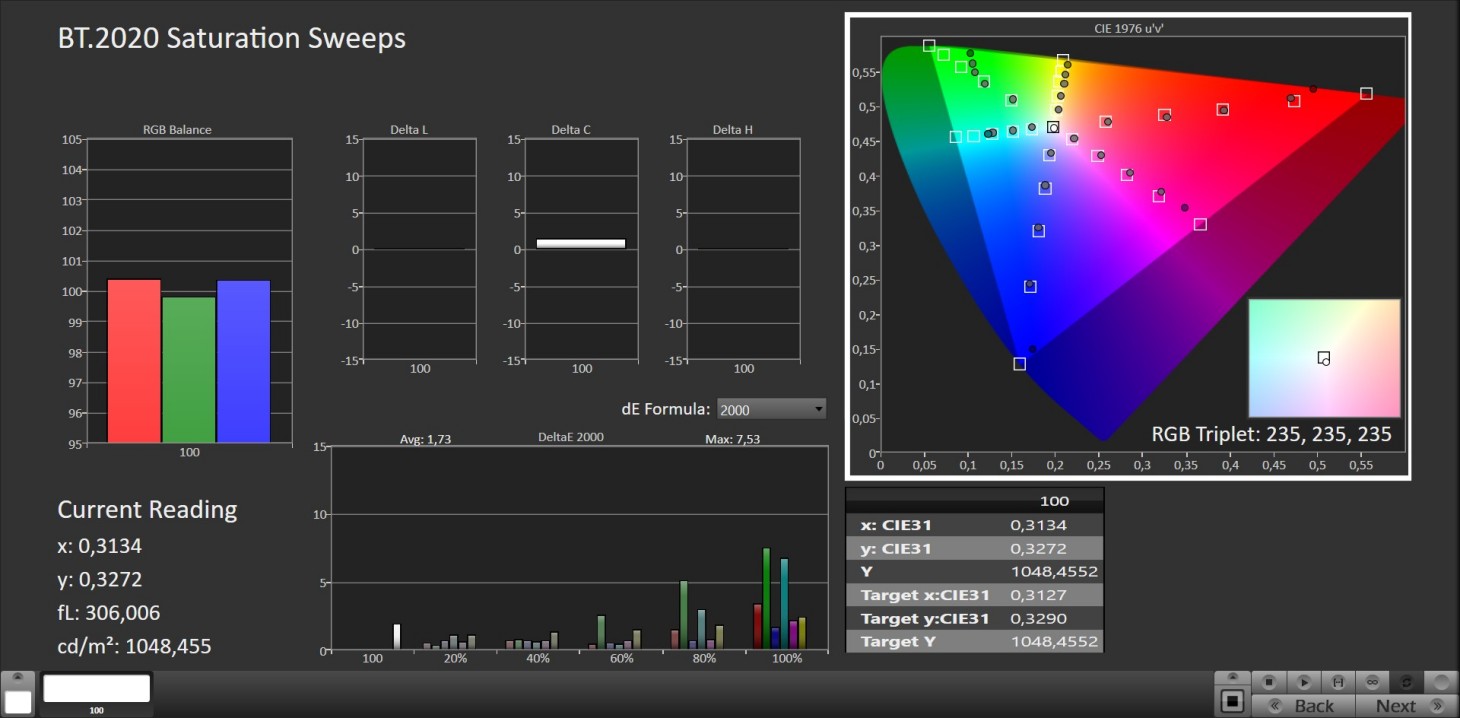Expand the panel above the white swatch
Screen dimensions: 1460x718
click(x=18, y=678)
